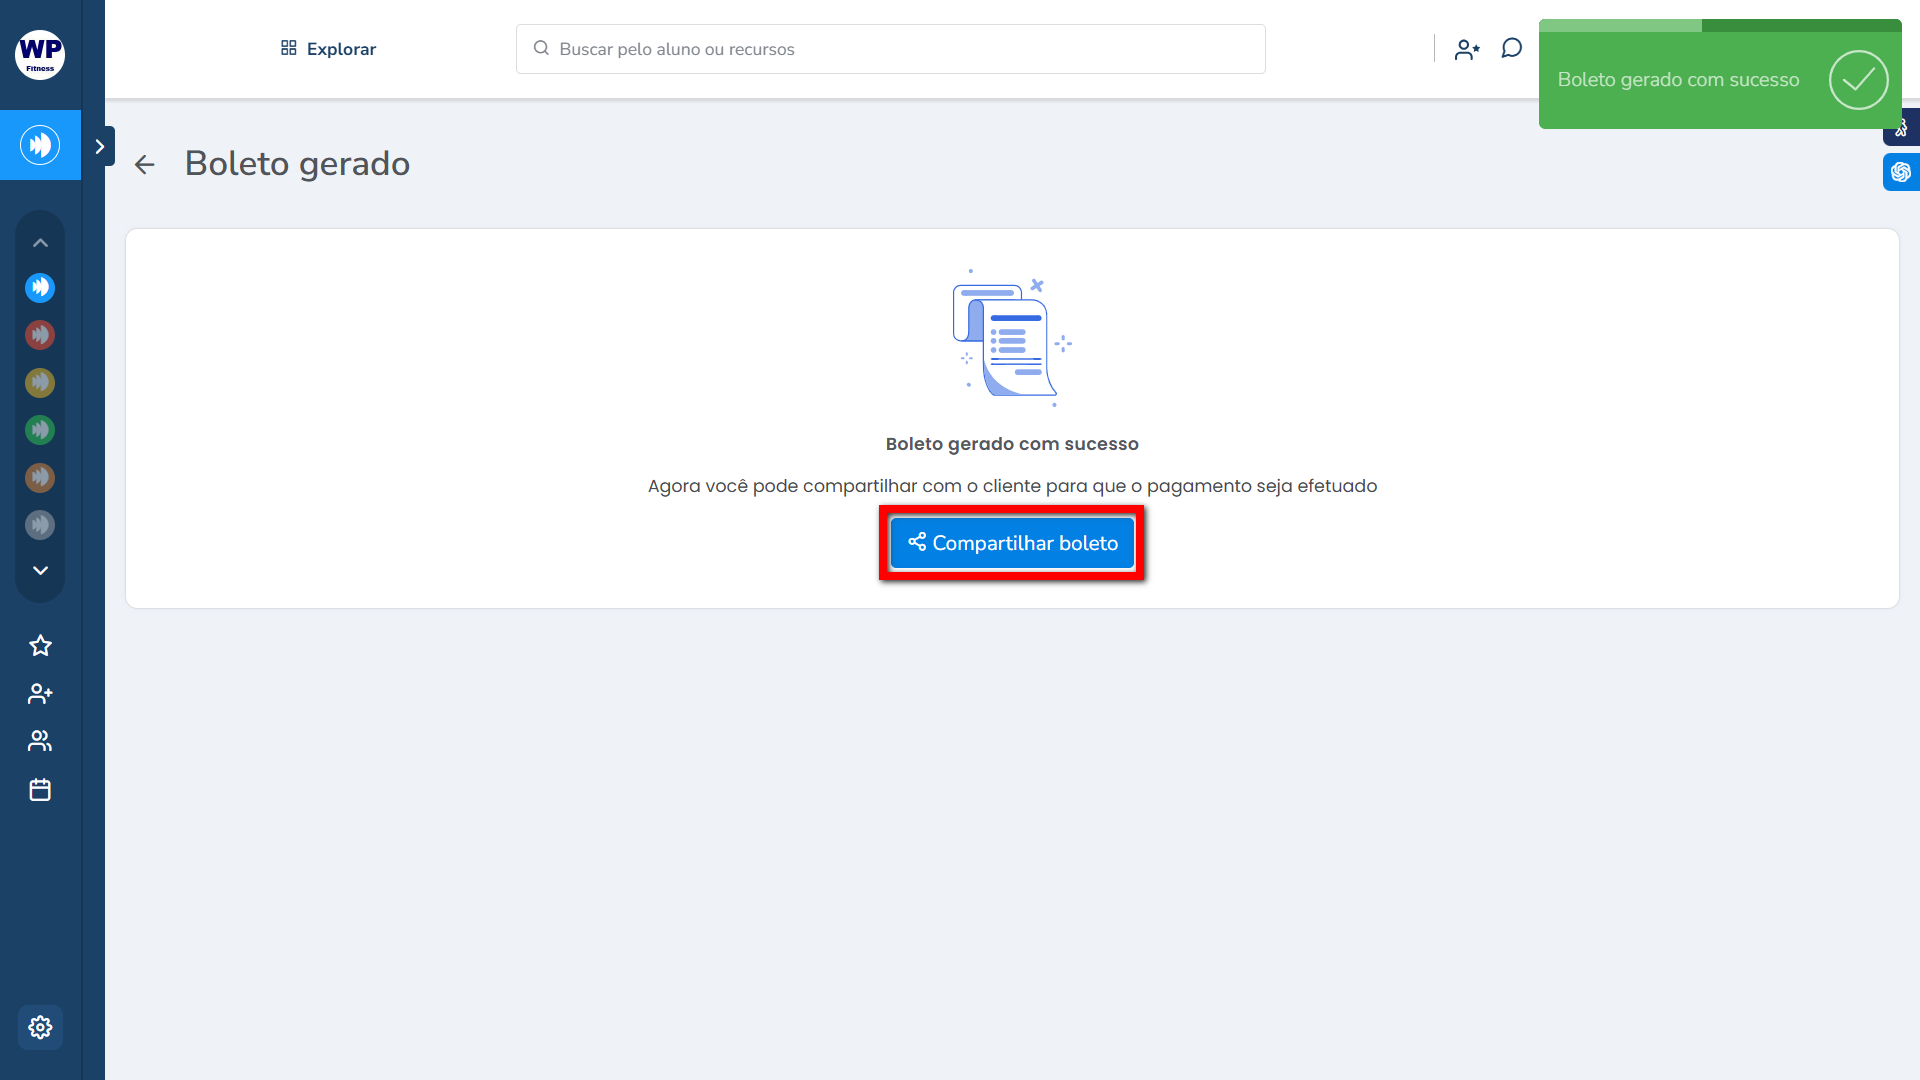The image size is (1920, 1080).
Task: Expand the sidebar with right chevron
Action: [x=100, y=146]
